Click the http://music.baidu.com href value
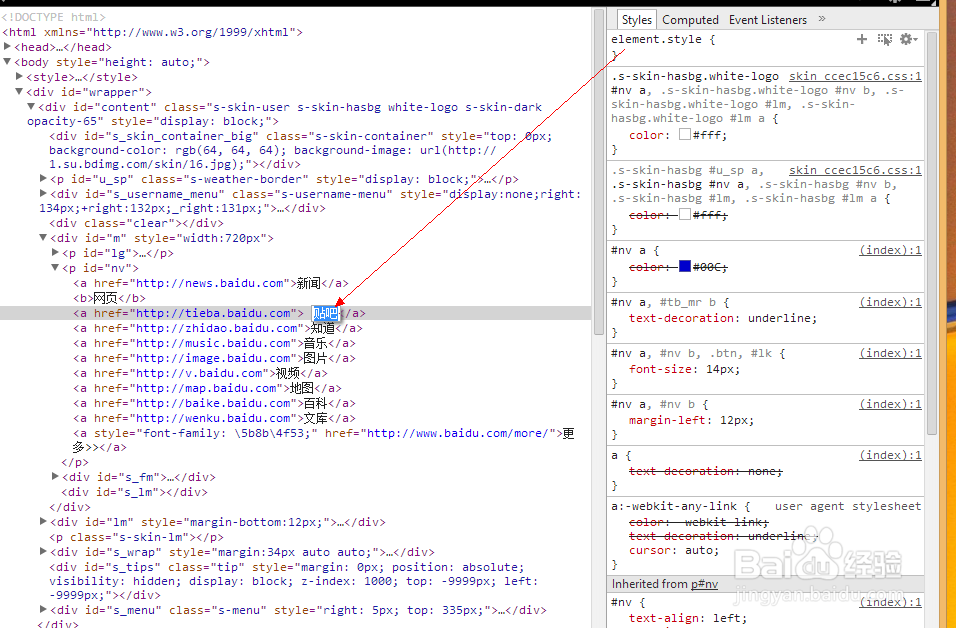The image size is (956, 628). tap(213, 343)
